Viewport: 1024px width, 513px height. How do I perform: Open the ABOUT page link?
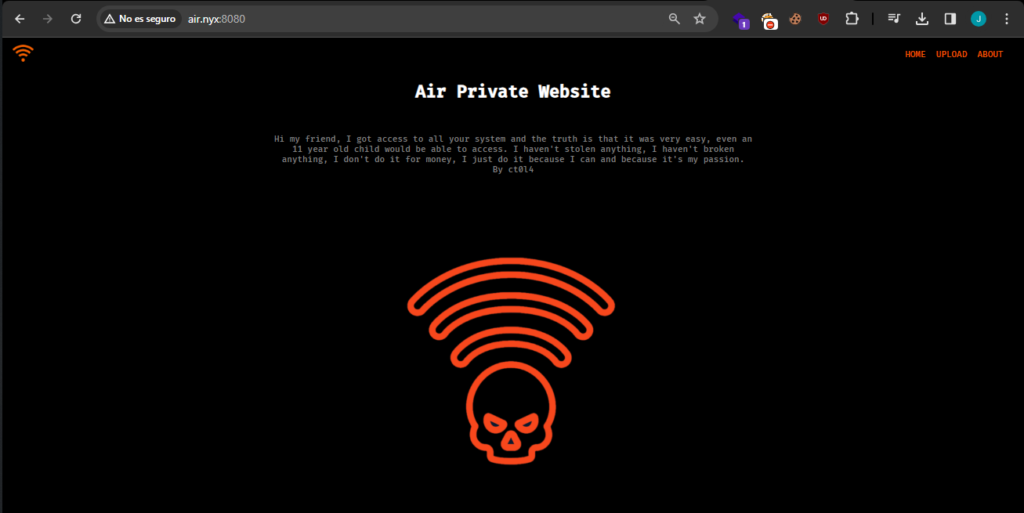pos(990,54)
